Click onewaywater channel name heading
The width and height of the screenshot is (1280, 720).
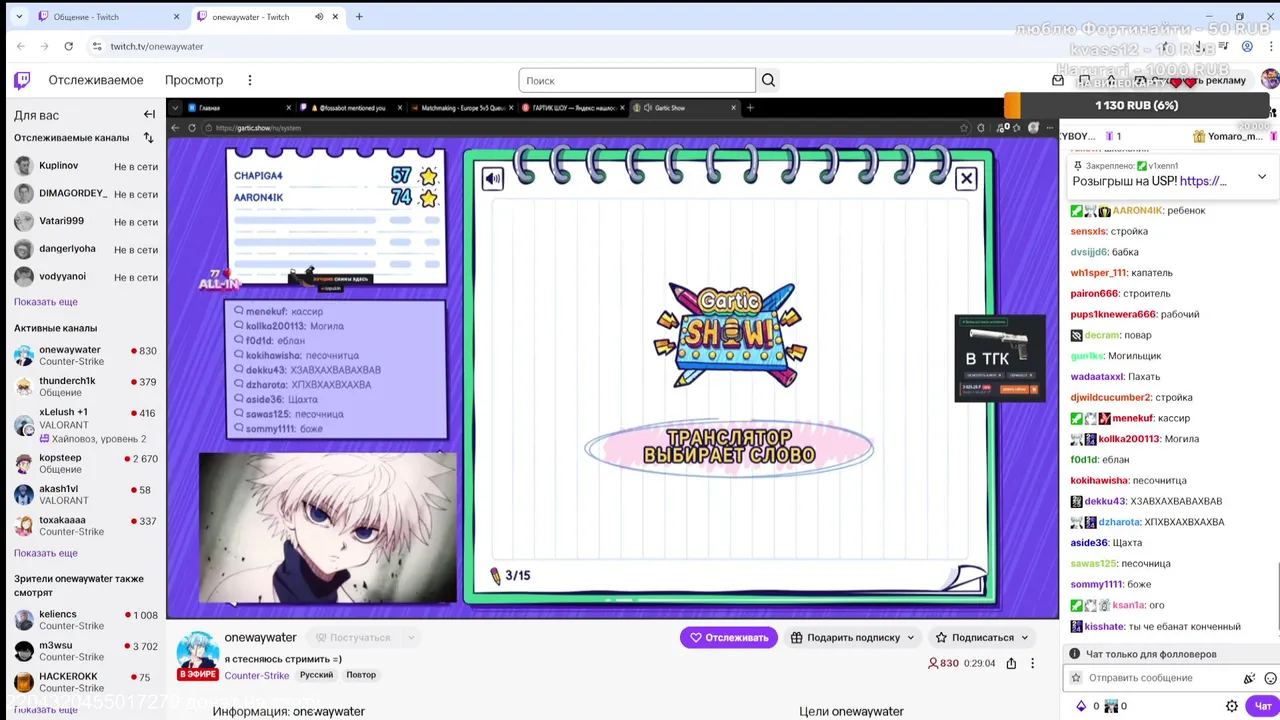261,637
